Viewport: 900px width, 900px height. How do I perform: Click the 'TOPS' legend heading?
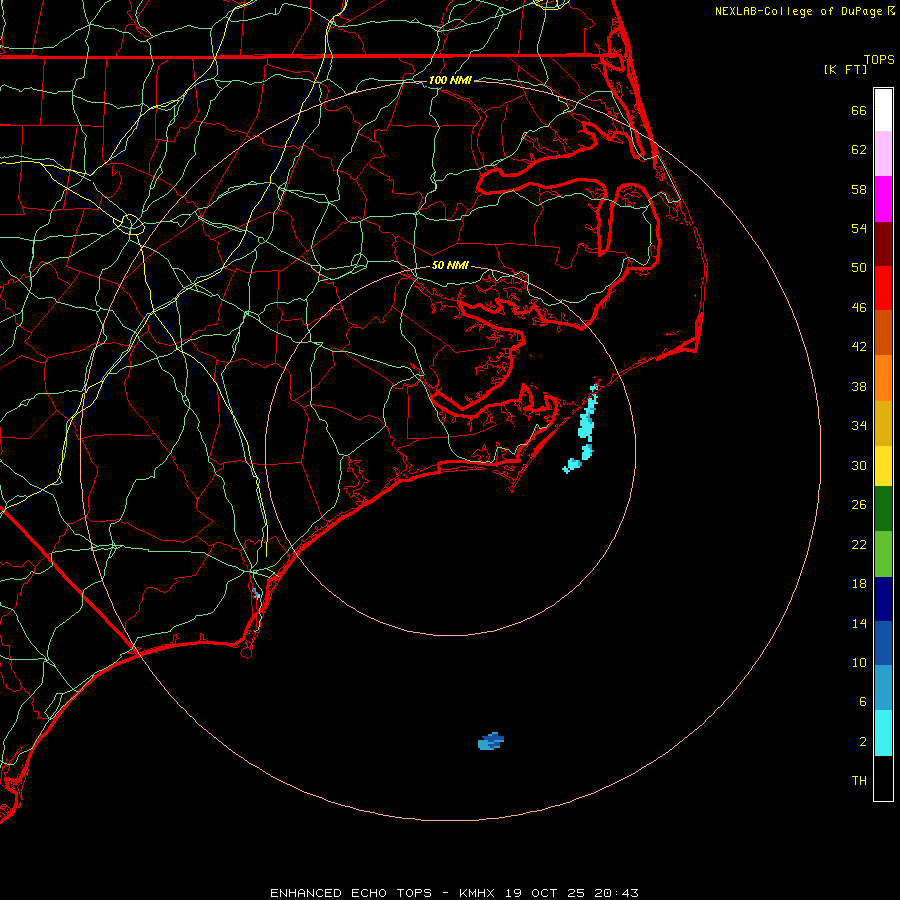coord(879,60)
